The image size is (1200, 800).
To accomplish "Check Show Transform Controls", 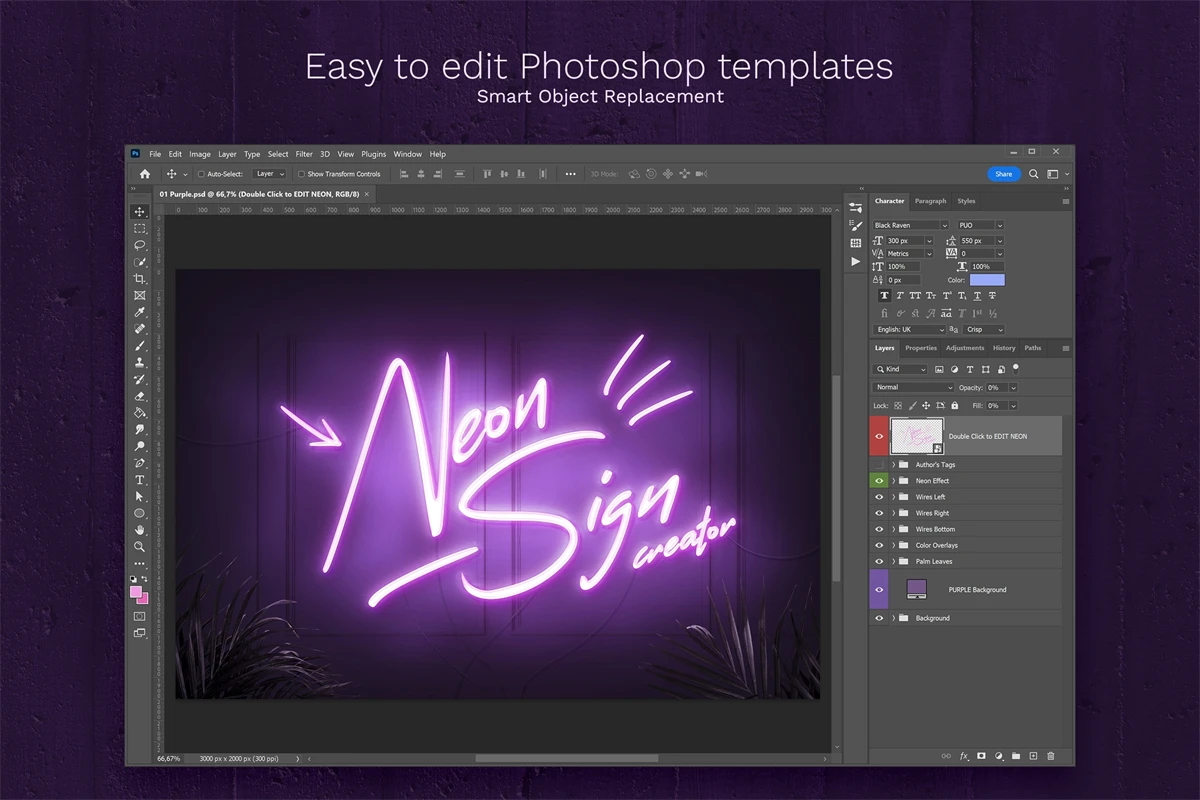I will (x=301, y=174).
